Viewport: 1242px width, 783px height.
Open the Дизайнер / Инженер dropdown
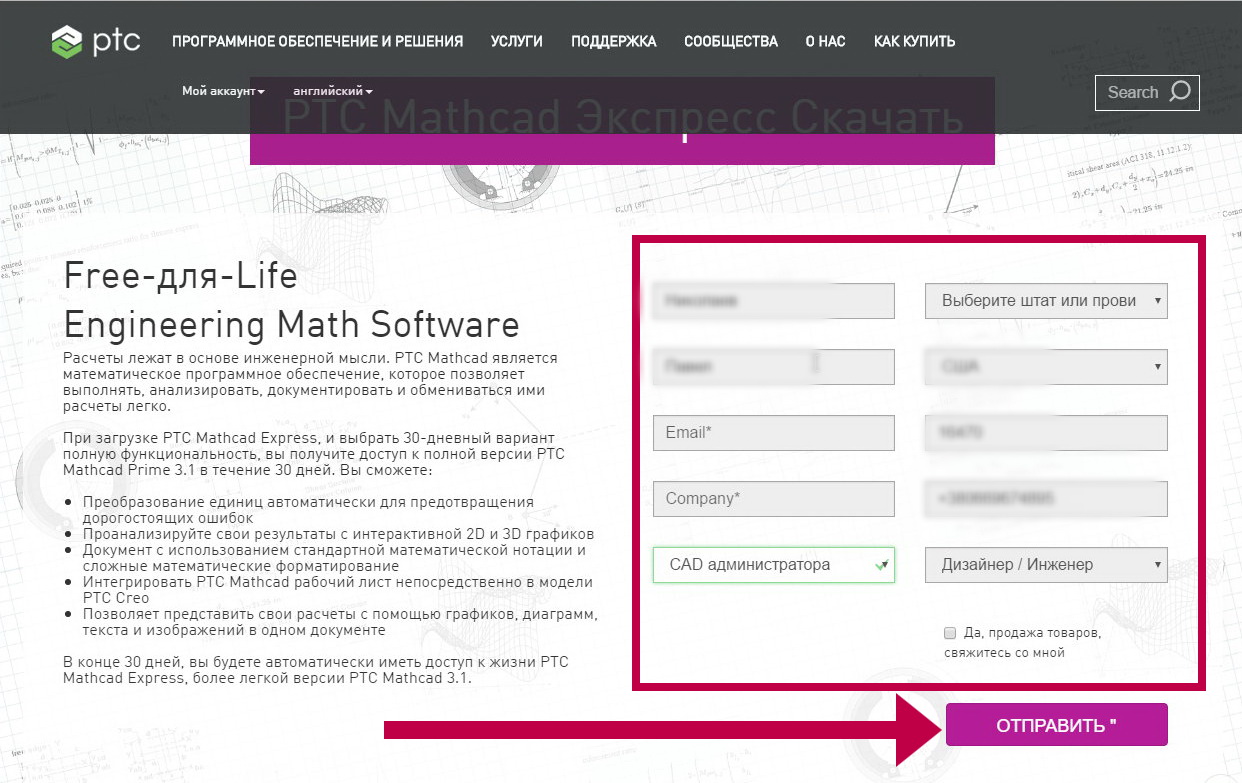point(1046,565)
